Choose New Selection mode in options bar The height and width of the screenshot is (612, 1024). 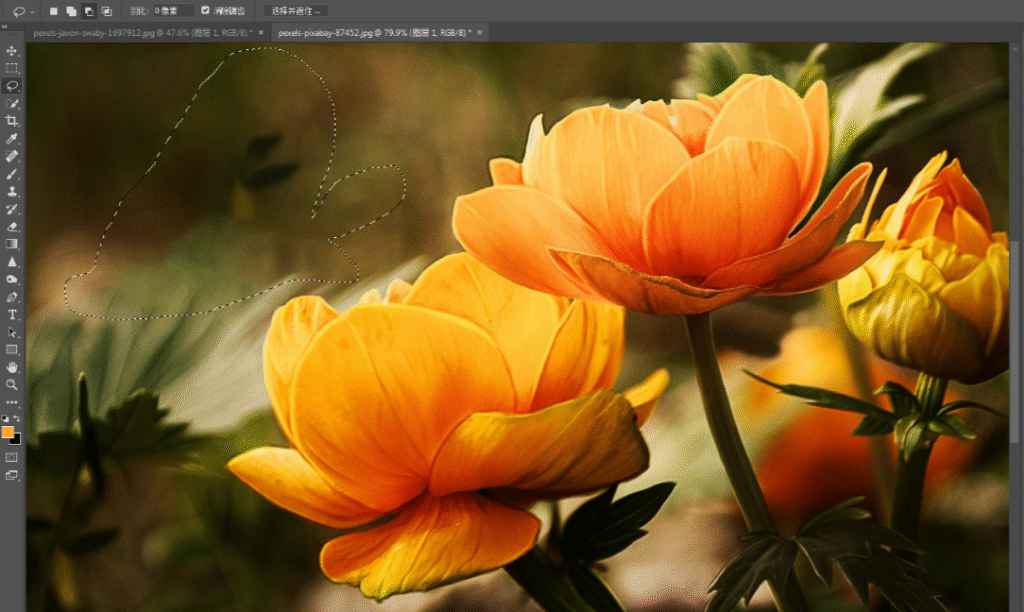pos(54,11)
